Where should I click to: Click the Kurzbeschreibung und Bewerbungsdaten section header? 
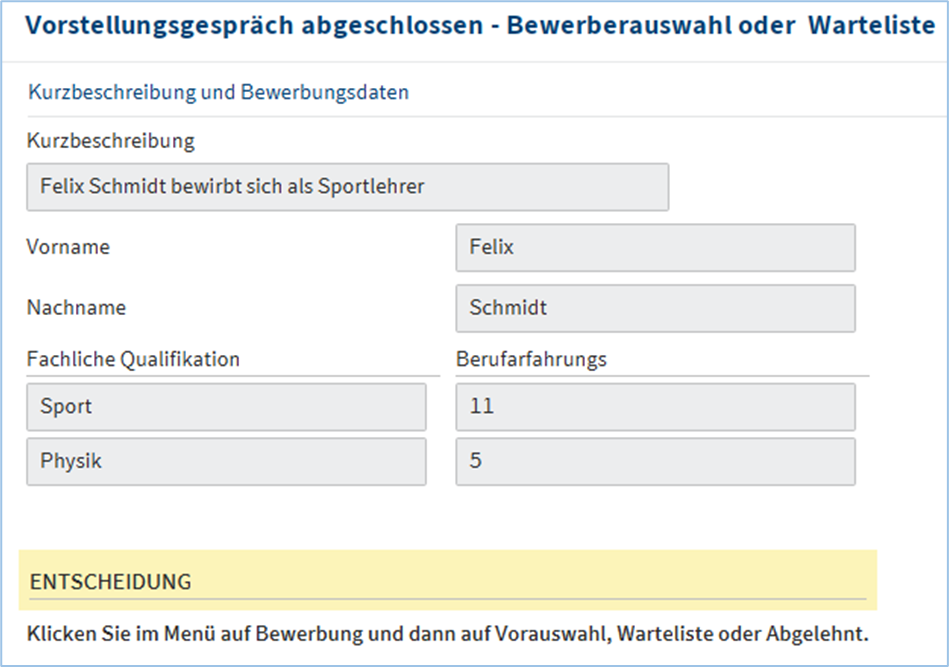(218, 93)
